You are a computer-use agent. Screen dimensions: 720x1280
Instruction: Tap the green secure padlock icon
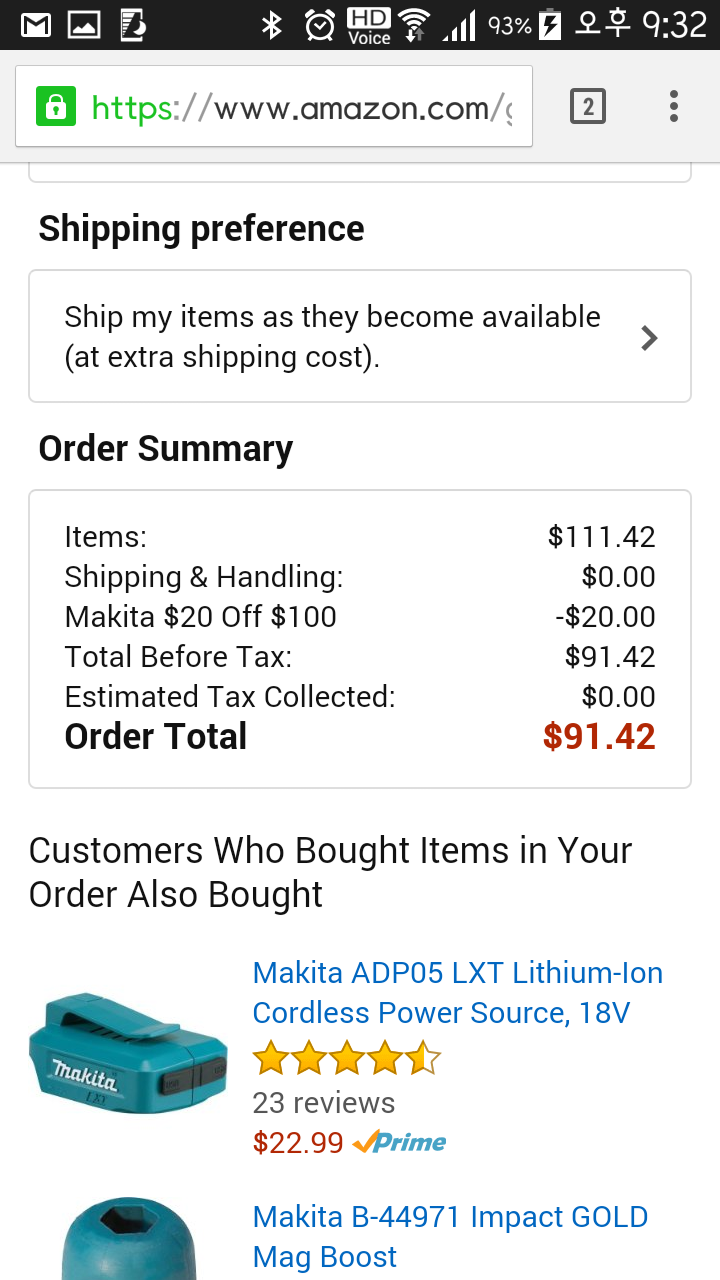point(56,106)
